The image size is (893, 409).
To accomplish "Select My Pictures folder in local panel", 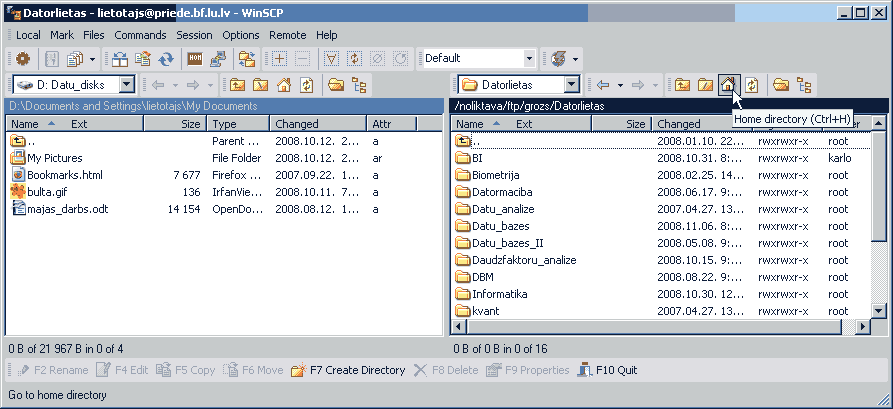I will (x=55, y=158).
